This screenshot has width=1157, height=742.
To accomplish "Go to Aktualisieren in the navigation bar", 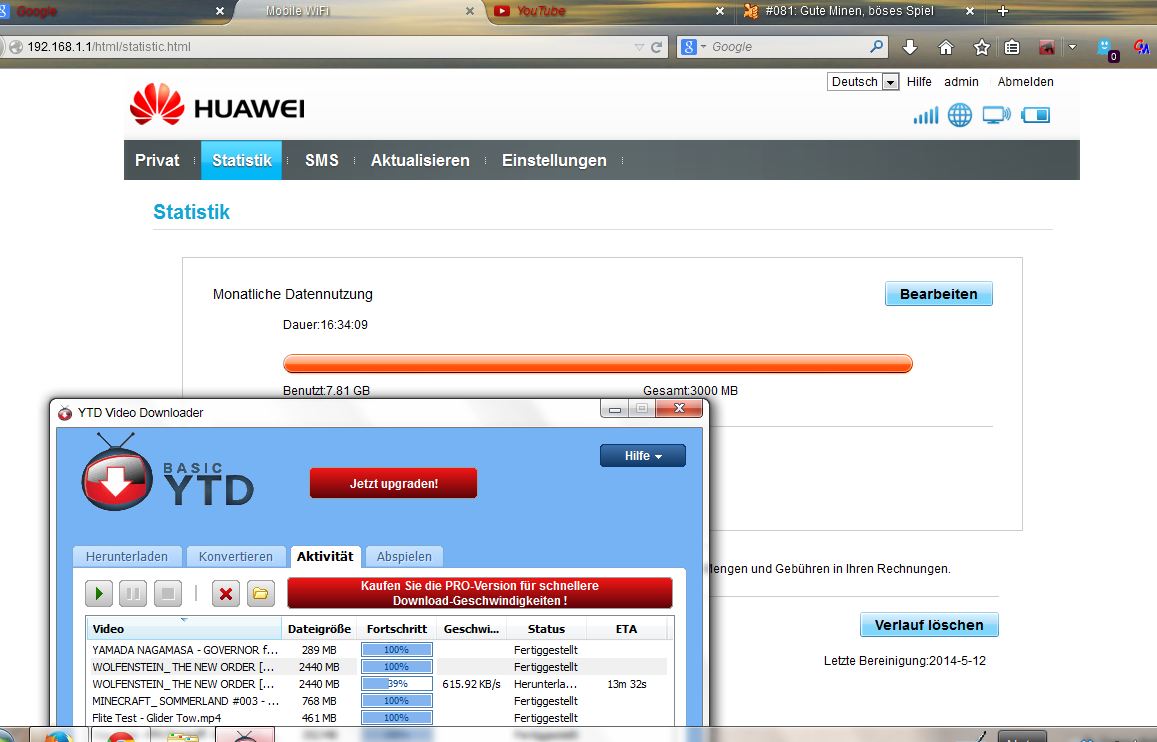I will 420,160.
